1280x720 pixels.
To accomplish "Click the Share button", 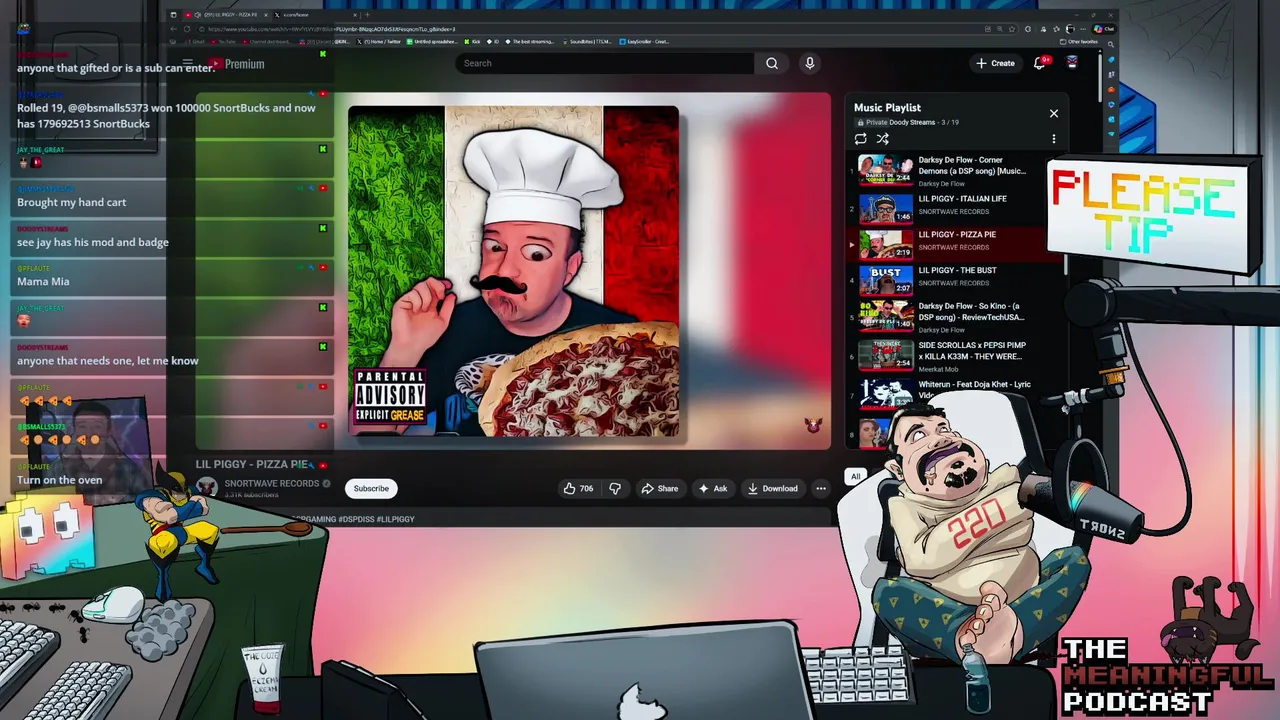I will point(660,488).
